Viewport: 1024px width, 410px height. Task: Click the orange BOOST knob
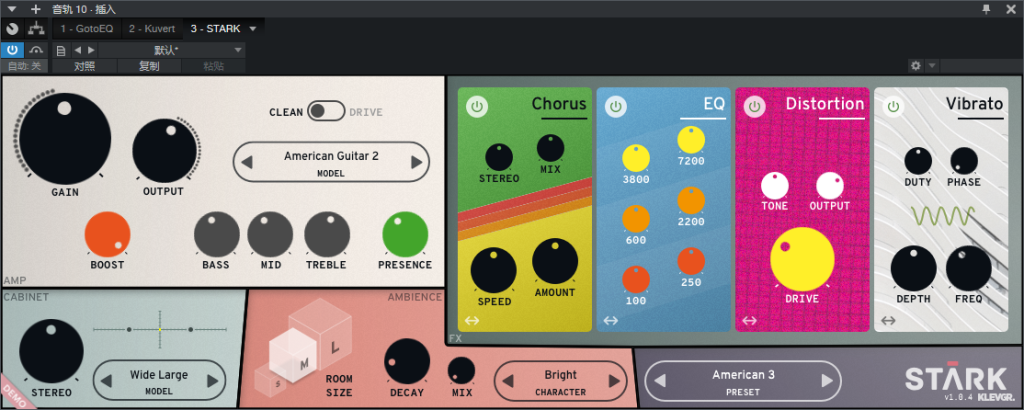[x=108, y=234]
